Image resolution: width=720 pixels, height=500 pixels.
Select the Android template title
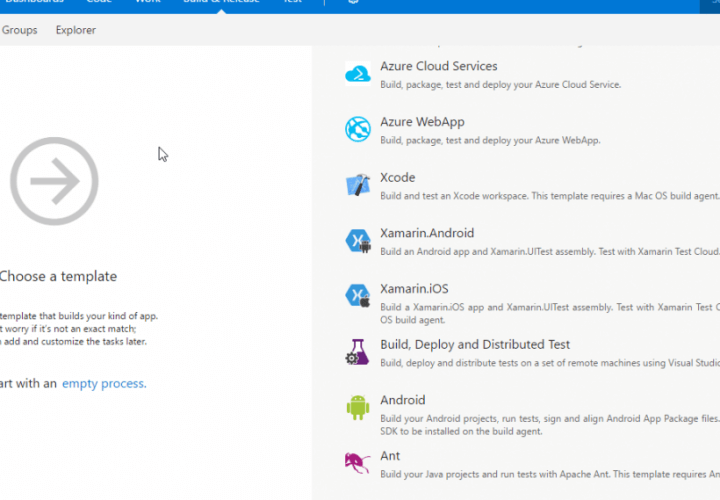[403, 400]
